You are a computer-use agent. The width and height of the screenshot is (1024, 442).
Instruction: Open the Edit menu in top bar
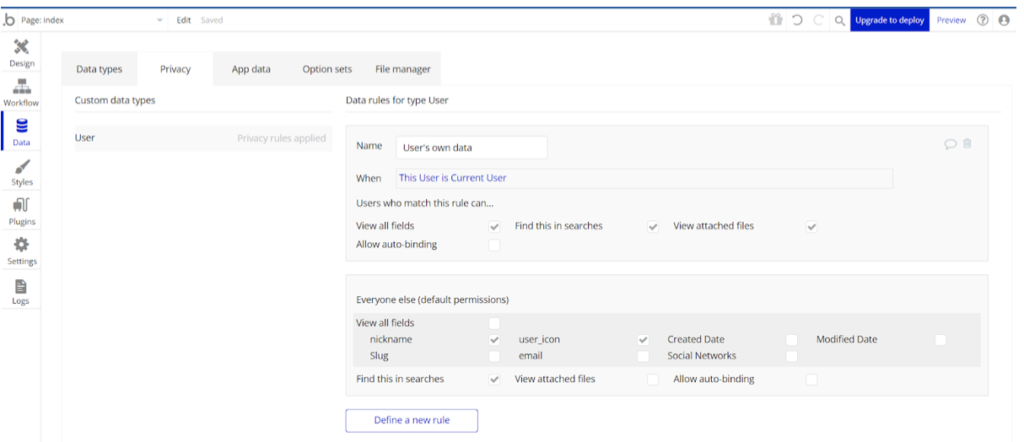[x=183, y=20]
